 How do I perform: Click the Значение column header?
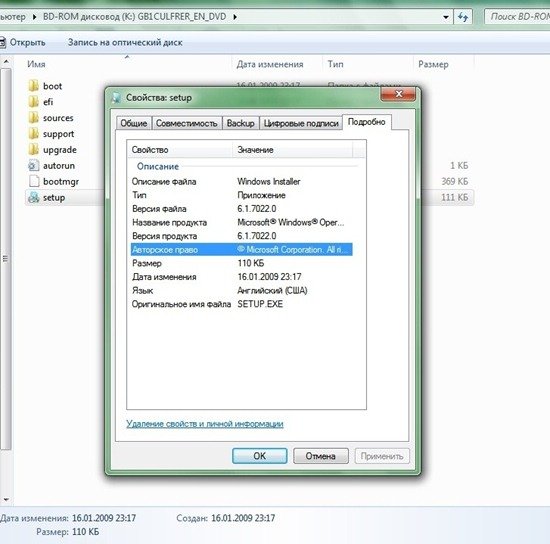coord(292,150)
